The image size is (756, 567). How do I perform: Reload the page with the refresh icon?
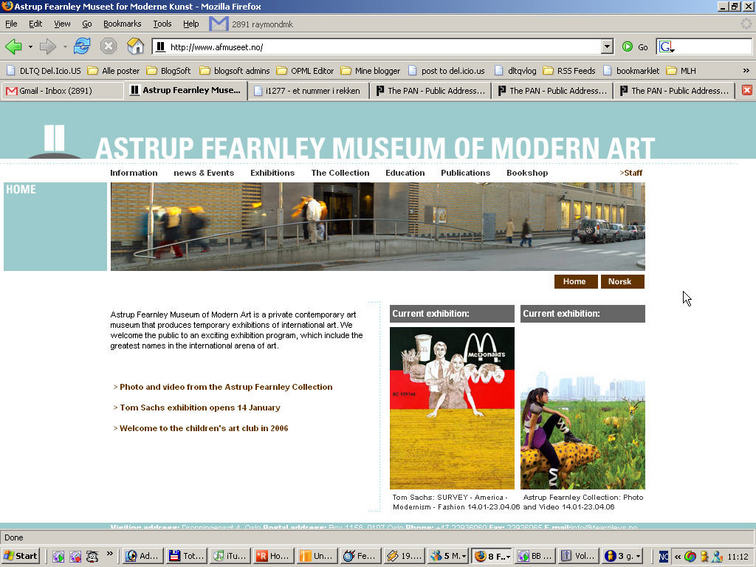pyautogui.click(x=82, y=46)
